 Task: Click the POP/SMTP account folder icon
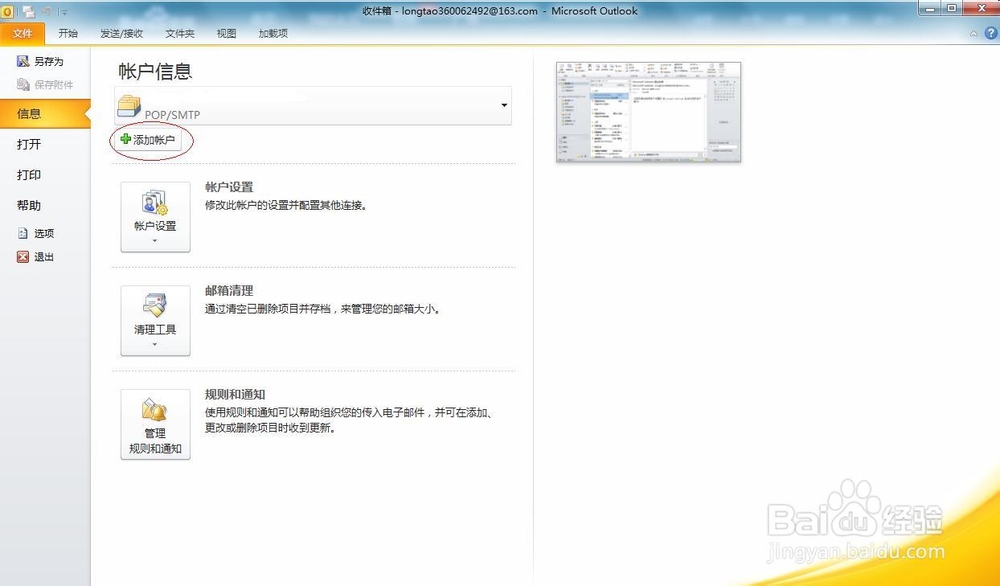pos(129,106)
